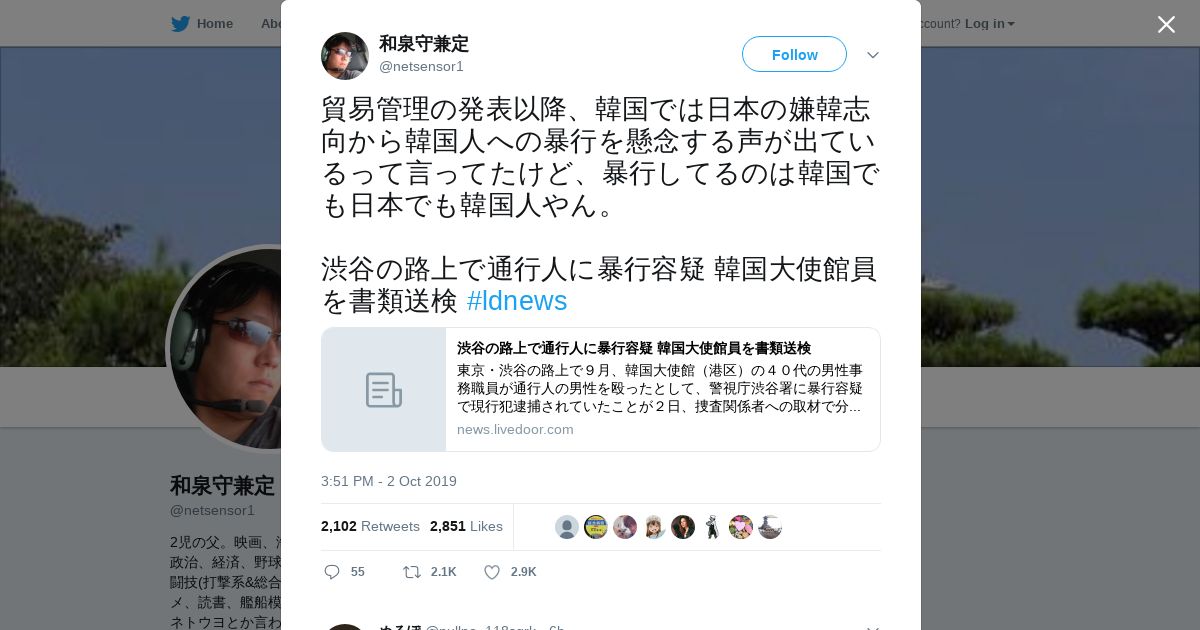Click the reply speech bubble icon
1200x630 pixels.
pyautogui.click(x=332, y=572)
